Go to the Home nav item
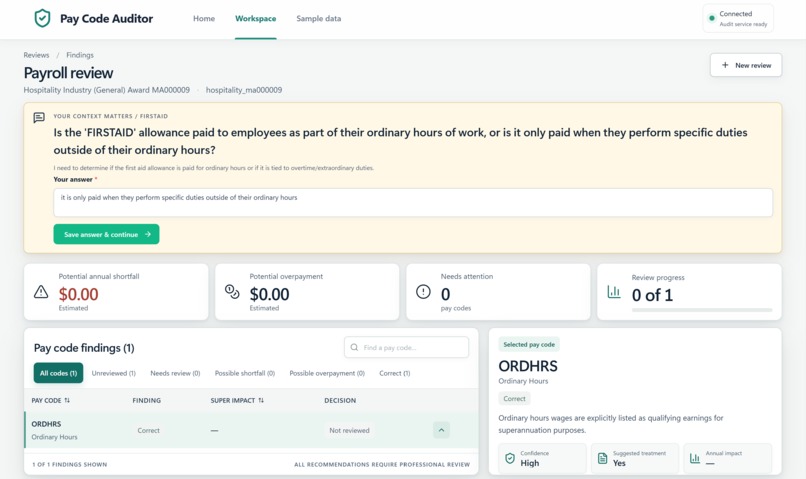 [x=204, y=19]
